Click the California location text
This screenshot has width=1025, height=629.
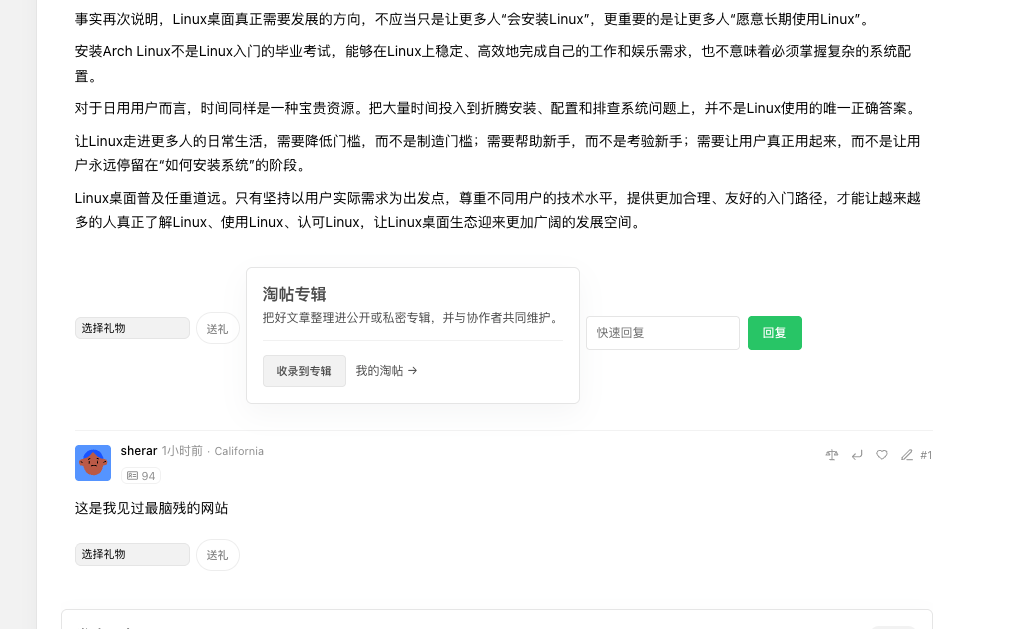click(239, 451)
